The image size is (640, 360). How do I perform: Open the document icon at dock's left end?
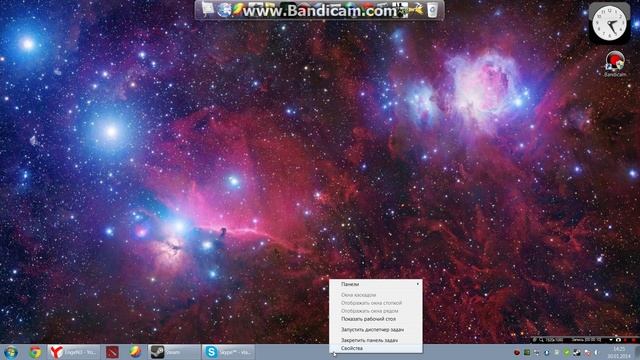coord(207,9)
